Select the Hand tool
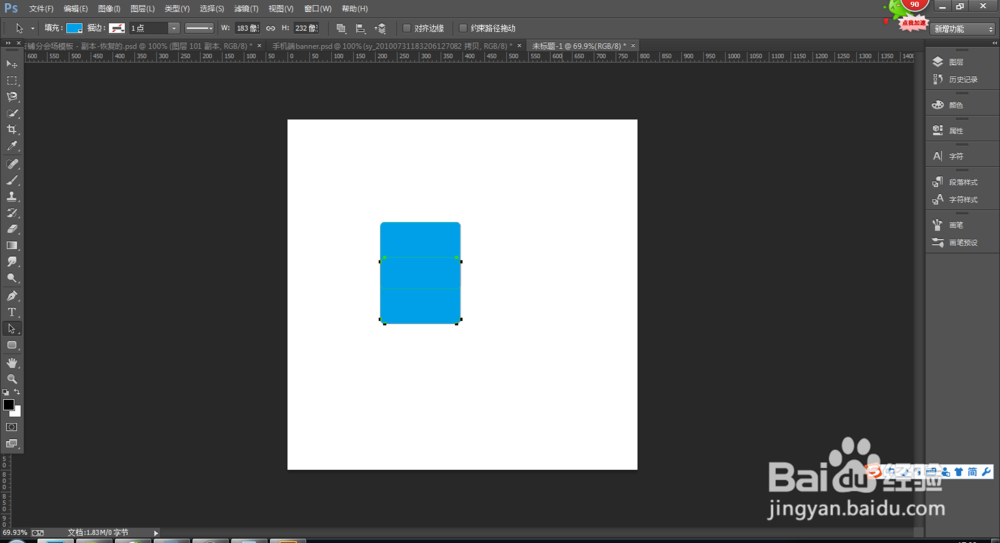The width and height of the screenshot is (1000, 543). [12, 363]
